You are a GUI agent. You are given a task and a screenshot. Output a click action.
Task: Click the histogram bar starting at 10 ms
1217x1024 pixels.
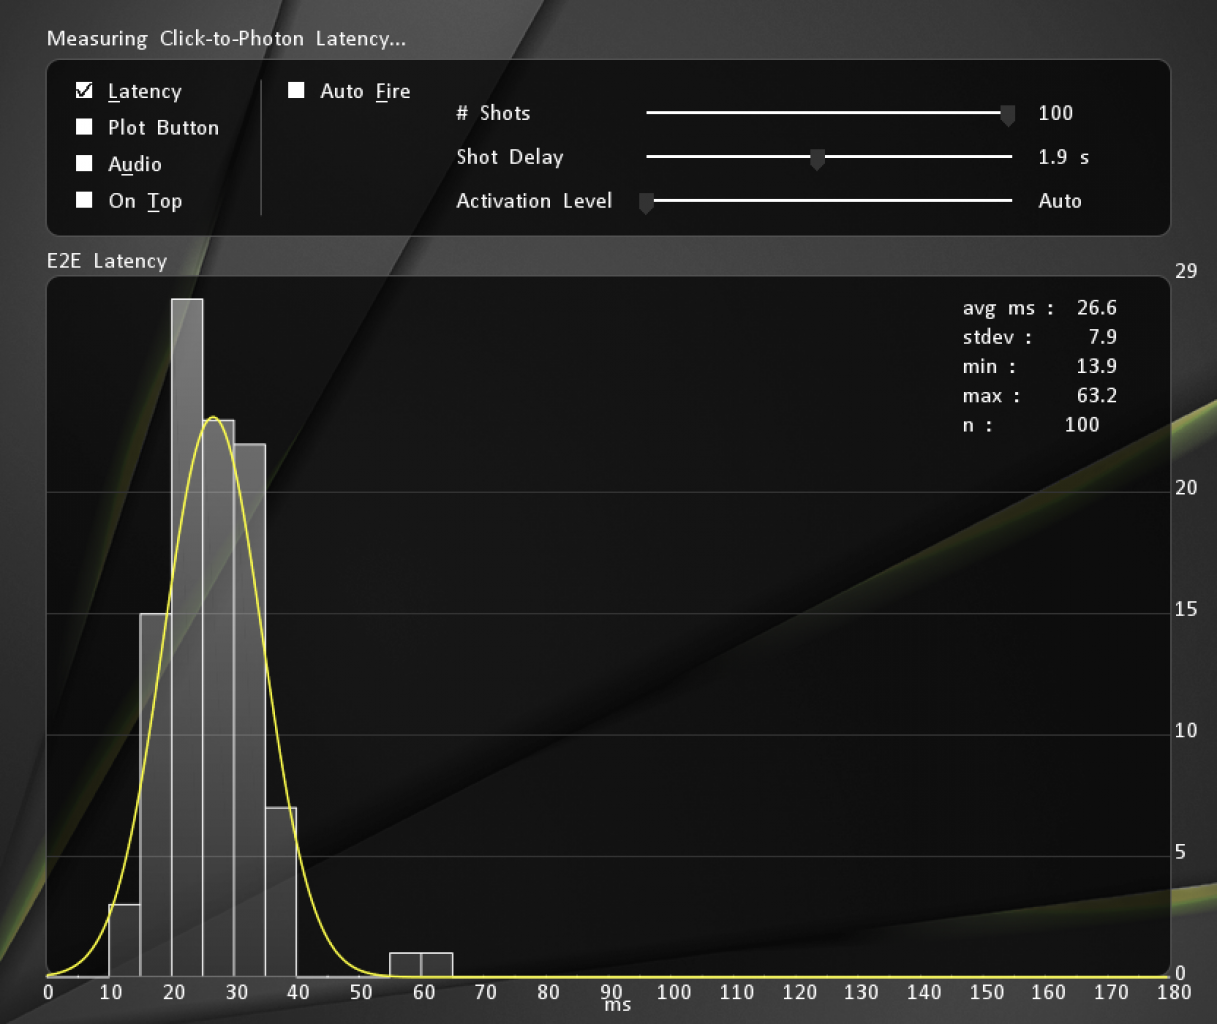click(x=124, y=940)
